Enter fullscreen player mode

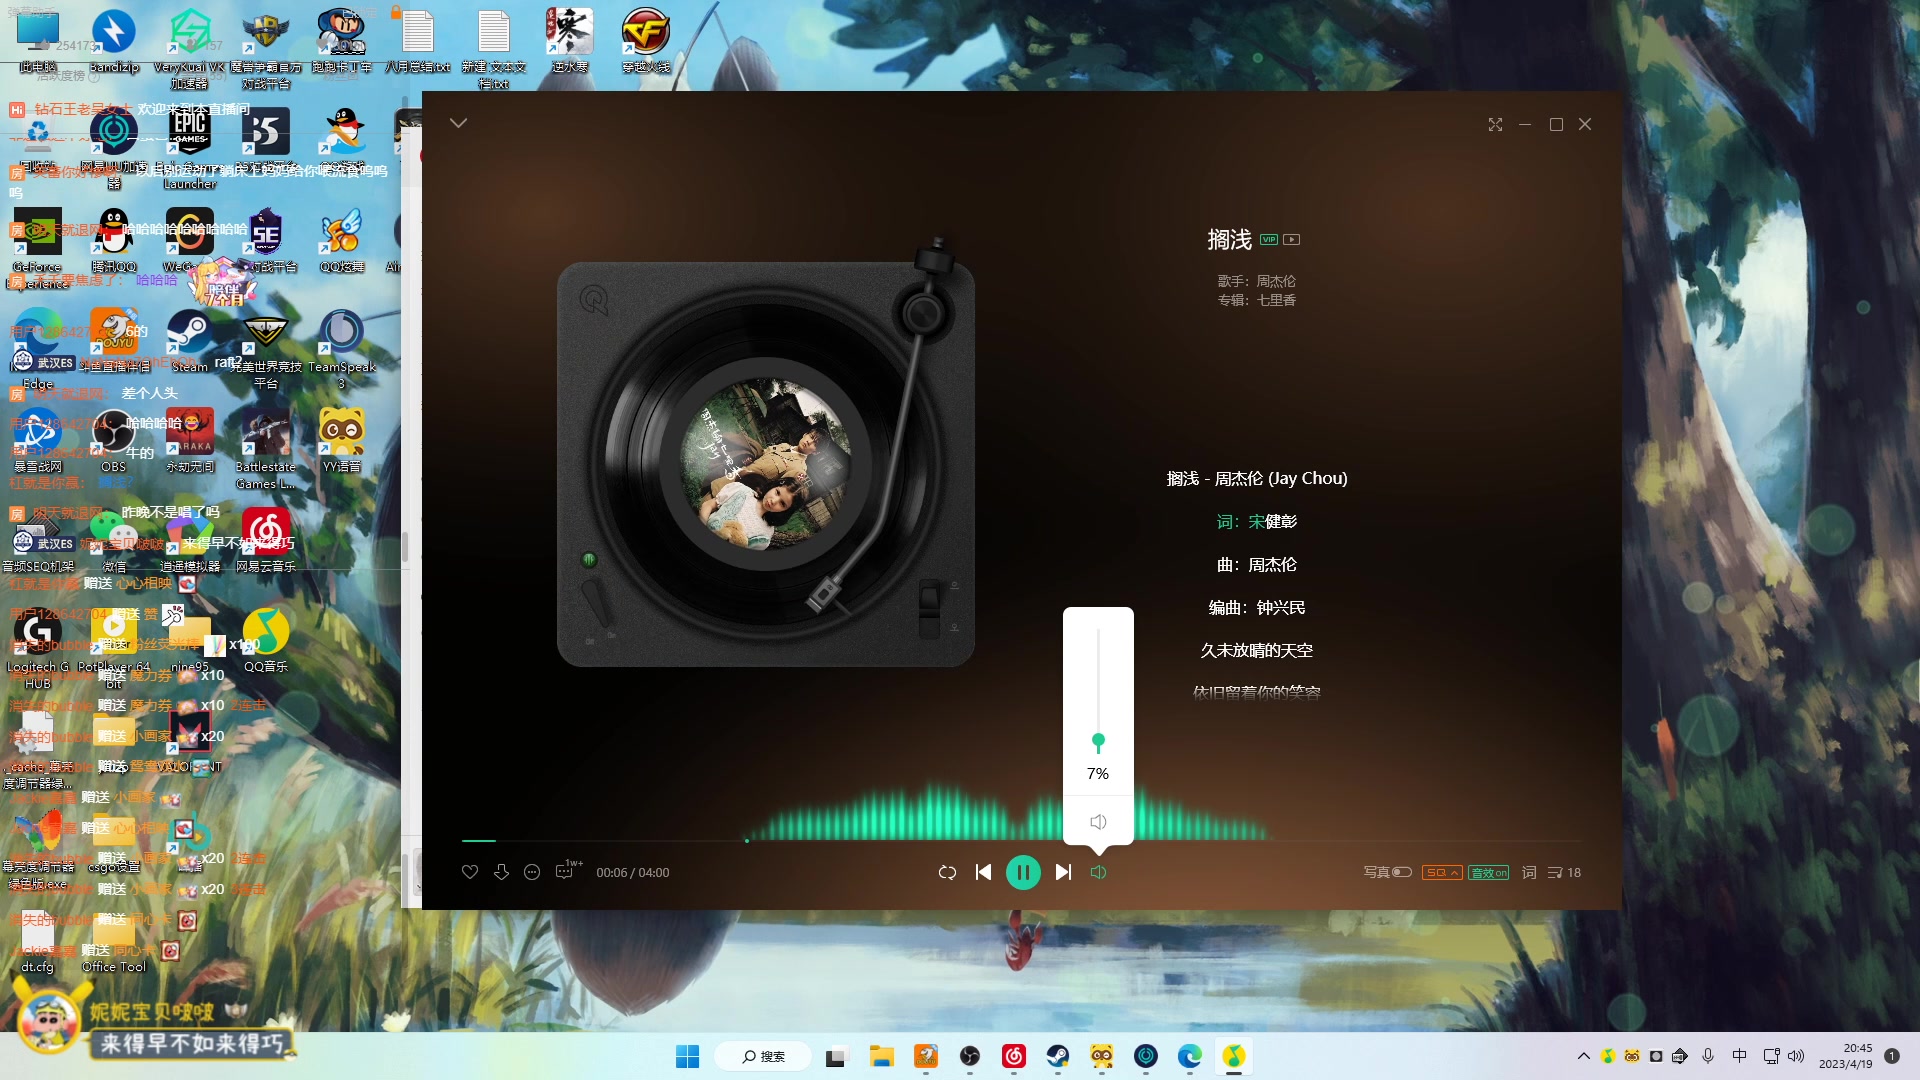click(1495, 124)
